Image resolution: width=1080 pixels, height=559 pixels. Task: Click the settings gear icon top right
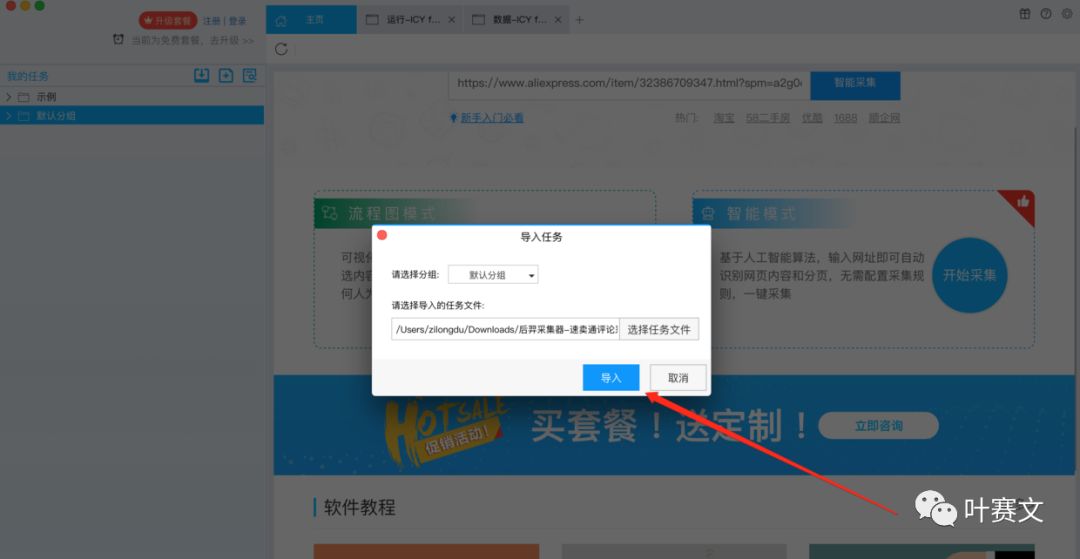click(x=1067, y=14)
